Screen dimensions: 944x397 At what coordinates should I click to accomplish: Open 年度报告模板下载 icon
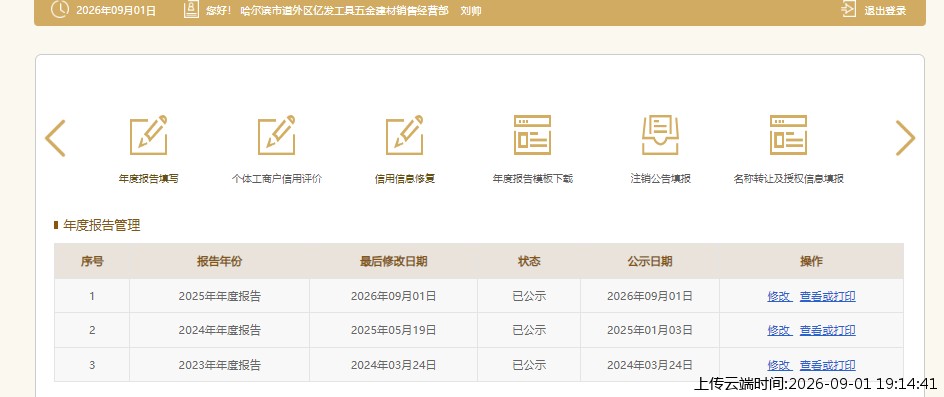[532, 135]
